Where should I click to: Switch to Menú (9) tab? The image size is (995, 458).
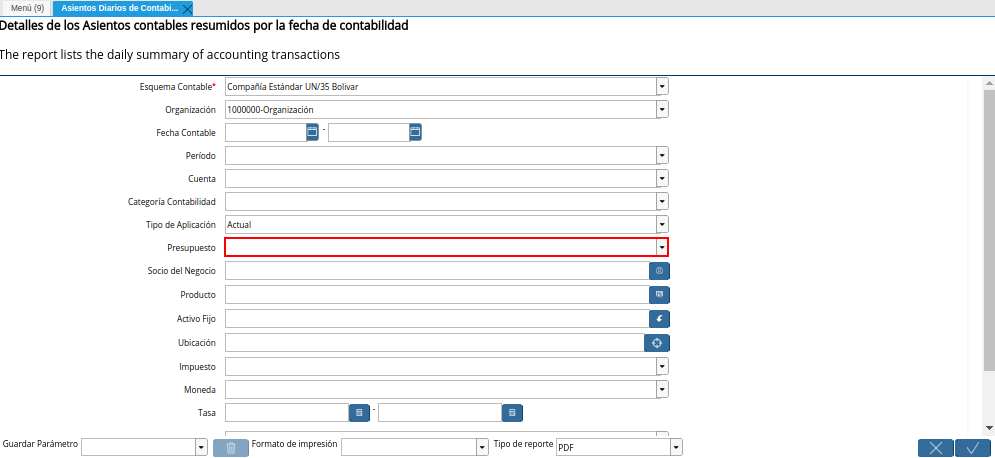coord(27,8)
